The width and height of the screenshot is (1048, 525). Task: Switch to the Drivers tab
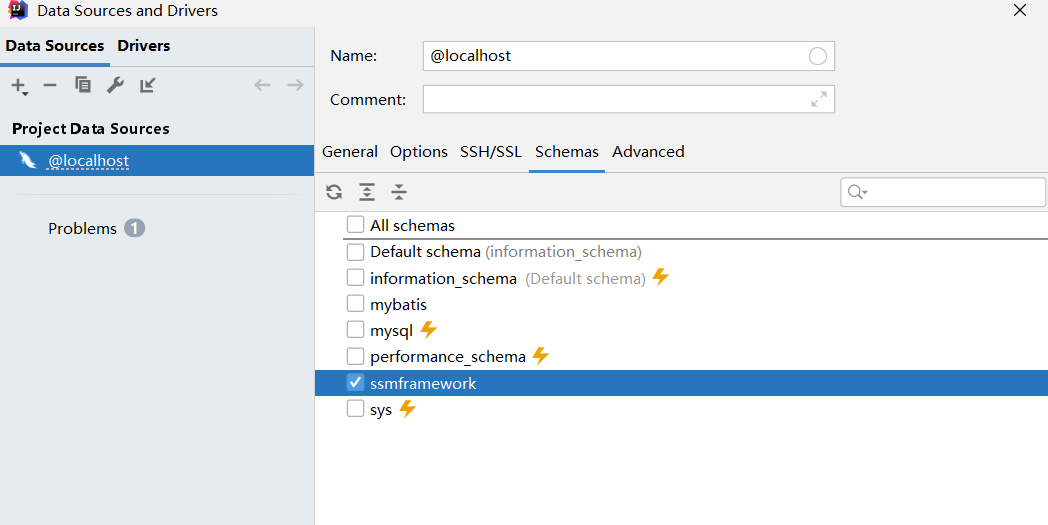click(144, 46)
